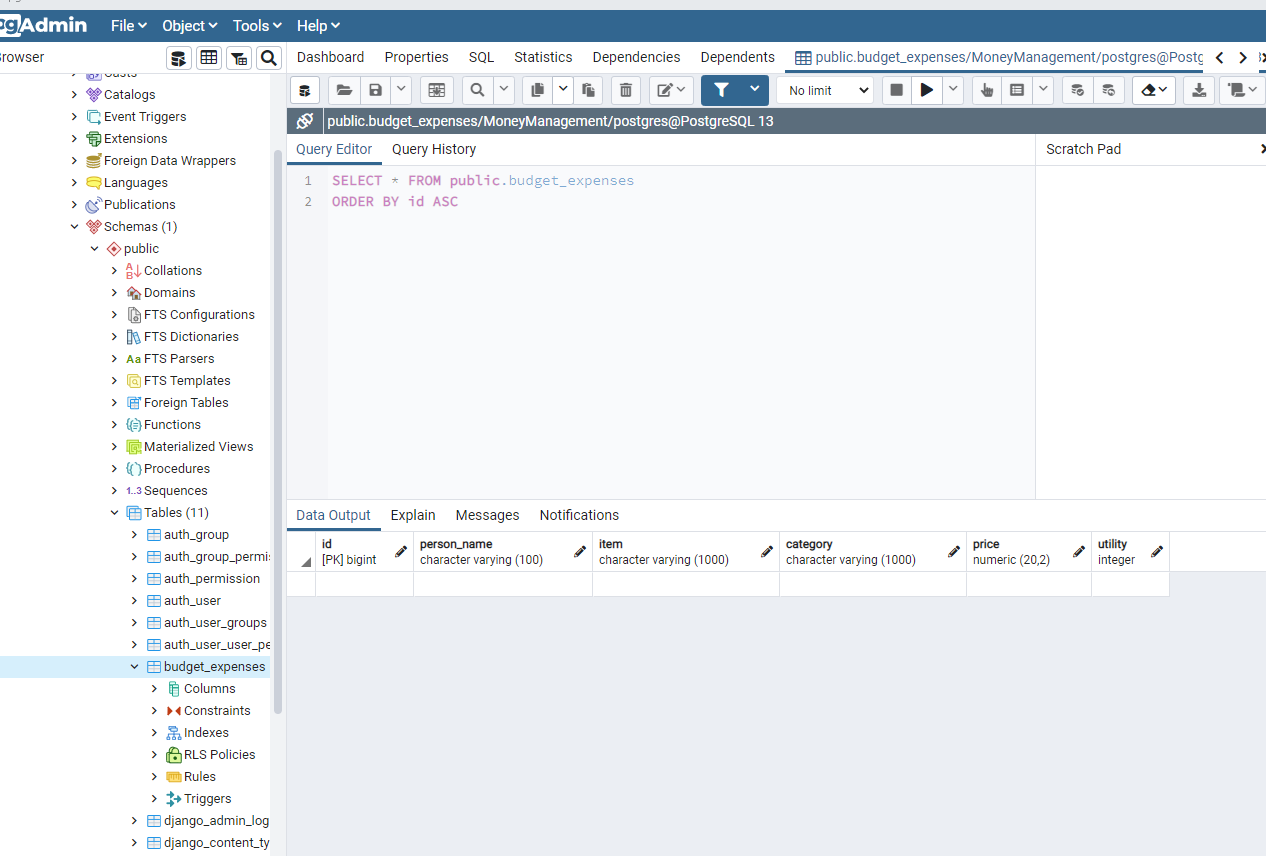Click the Find magnifier icon in query toolbar
The width and height of the screenshot is (1266, 856).
[477, 90]
